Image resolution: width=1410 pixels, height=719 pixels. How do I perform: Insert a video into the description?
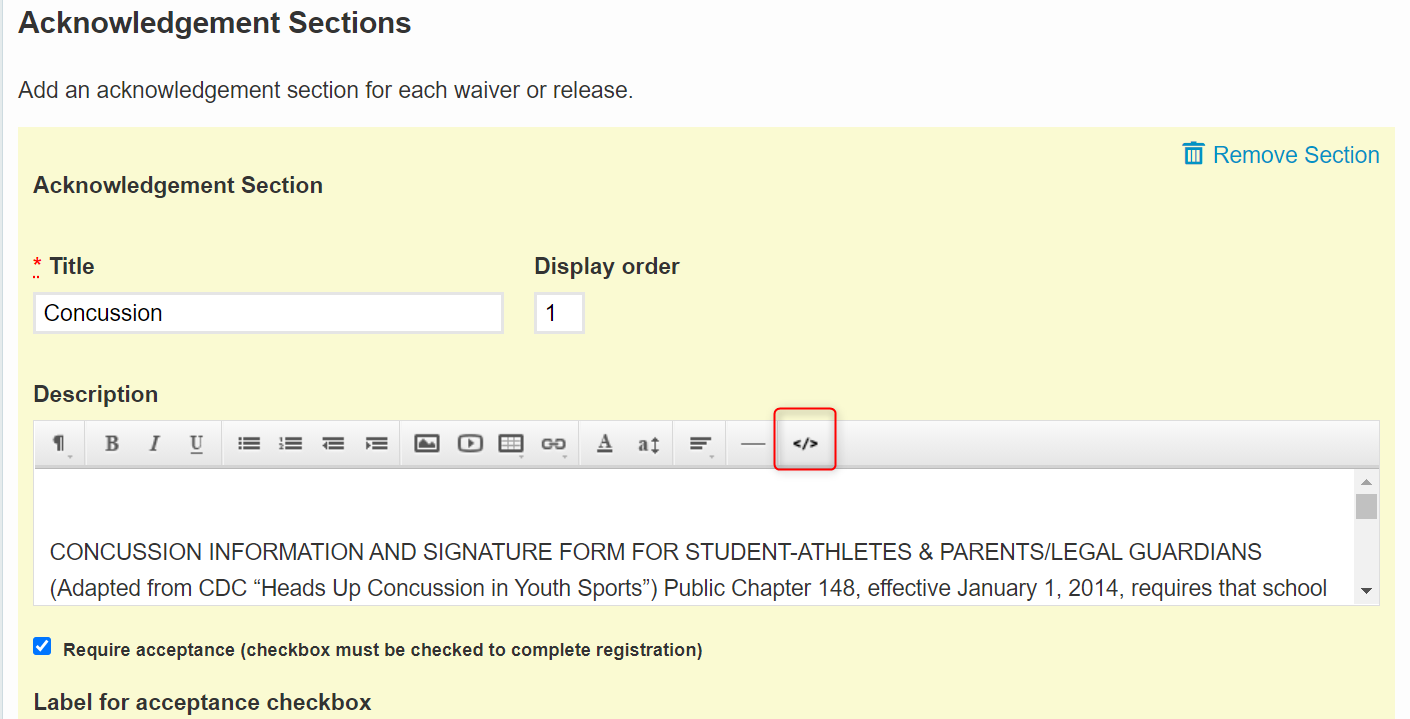(470, 444)
